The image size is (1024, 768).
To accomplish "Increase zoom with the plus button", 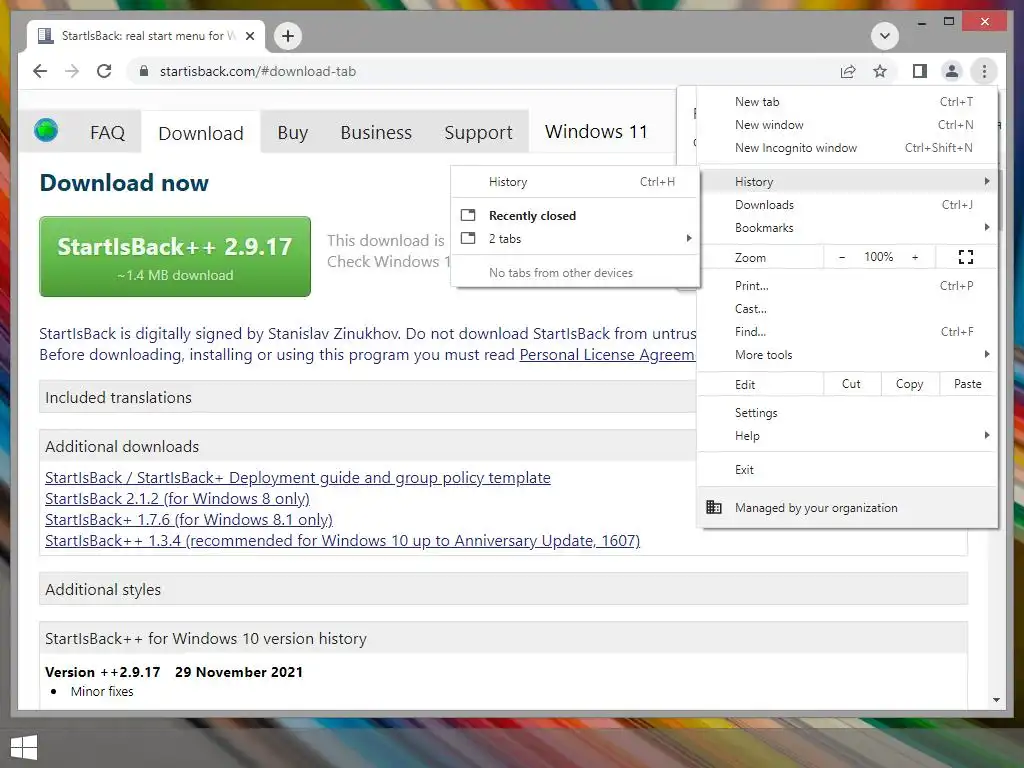I will pyautogui.click(x=915, y=257).
